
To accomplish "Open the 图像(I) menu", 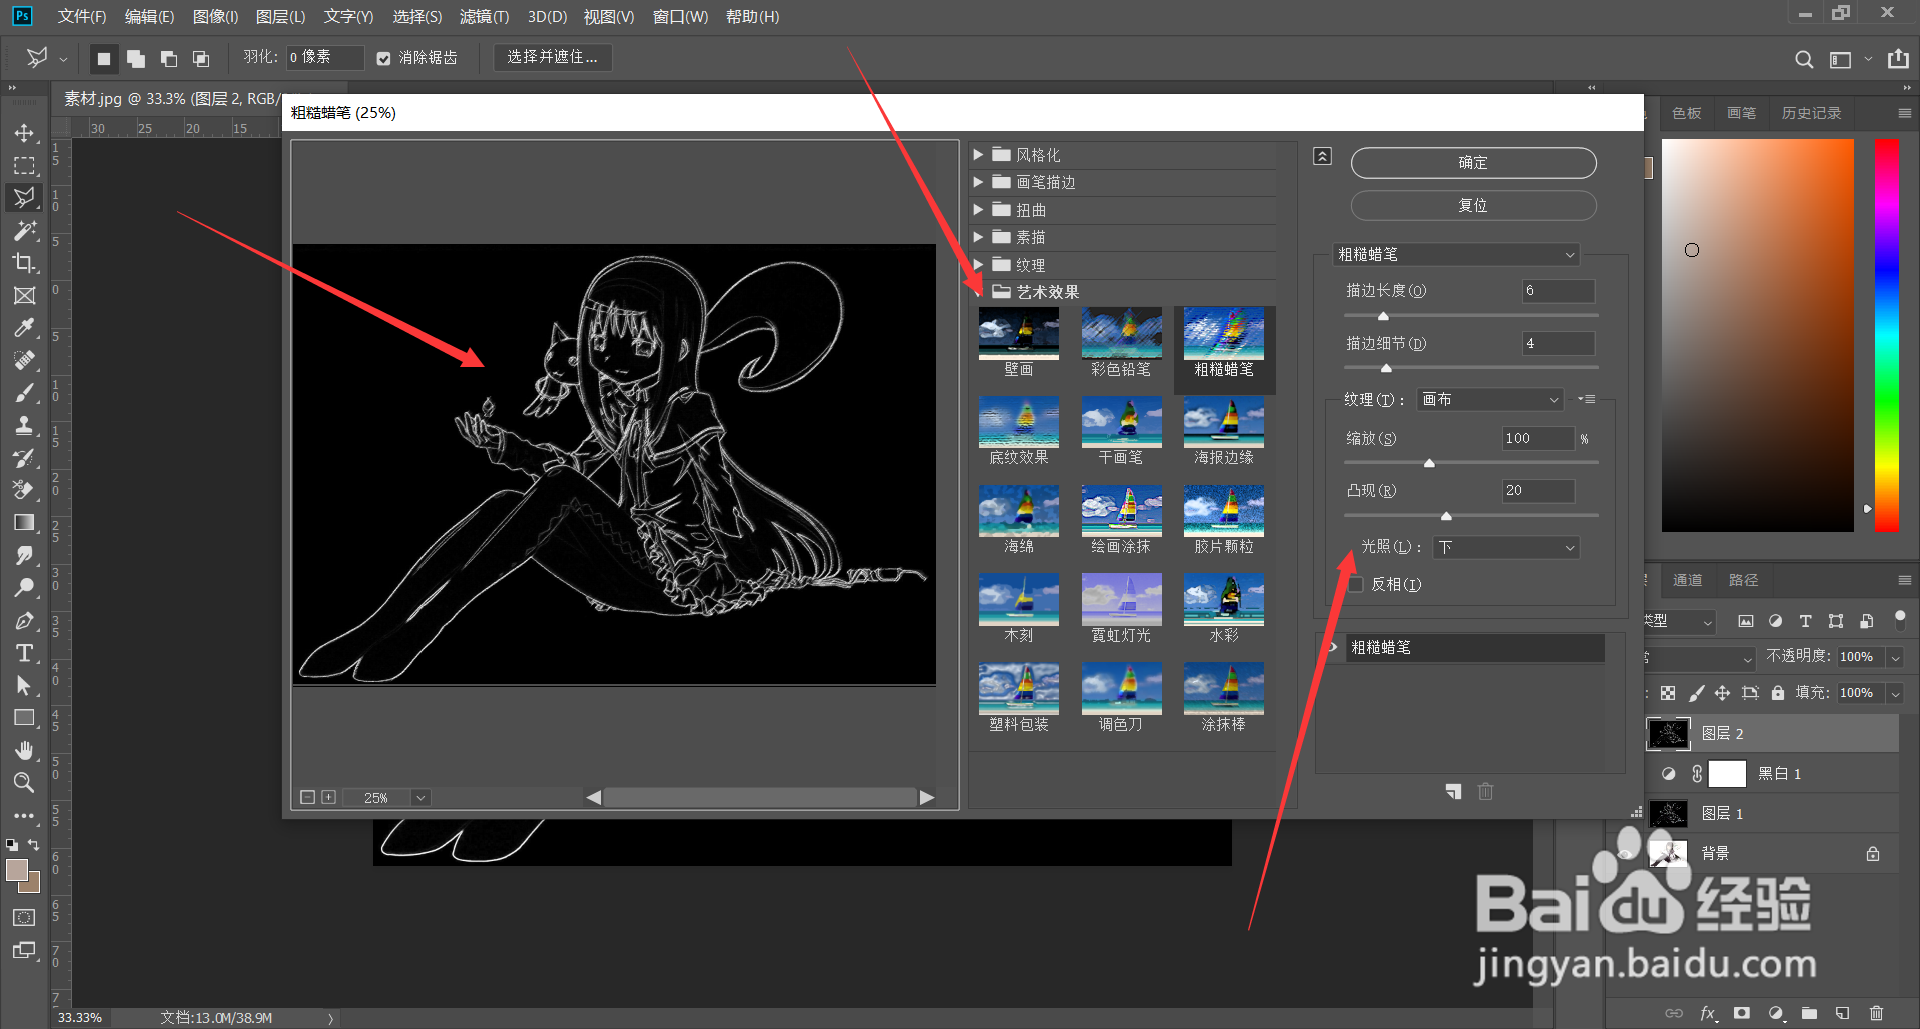I will coord(215,17).
